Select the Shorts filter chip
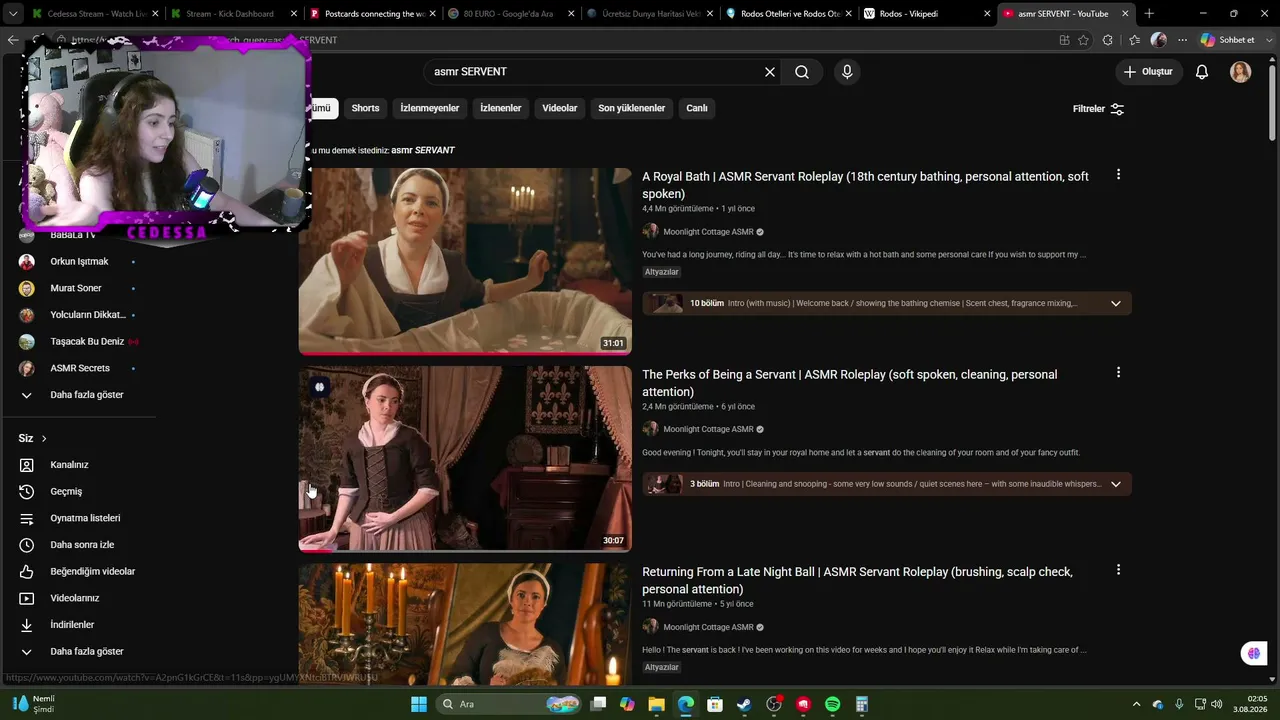Viewport: 1280px width, 720px height. pyautogui.click(x=365, y=108)
